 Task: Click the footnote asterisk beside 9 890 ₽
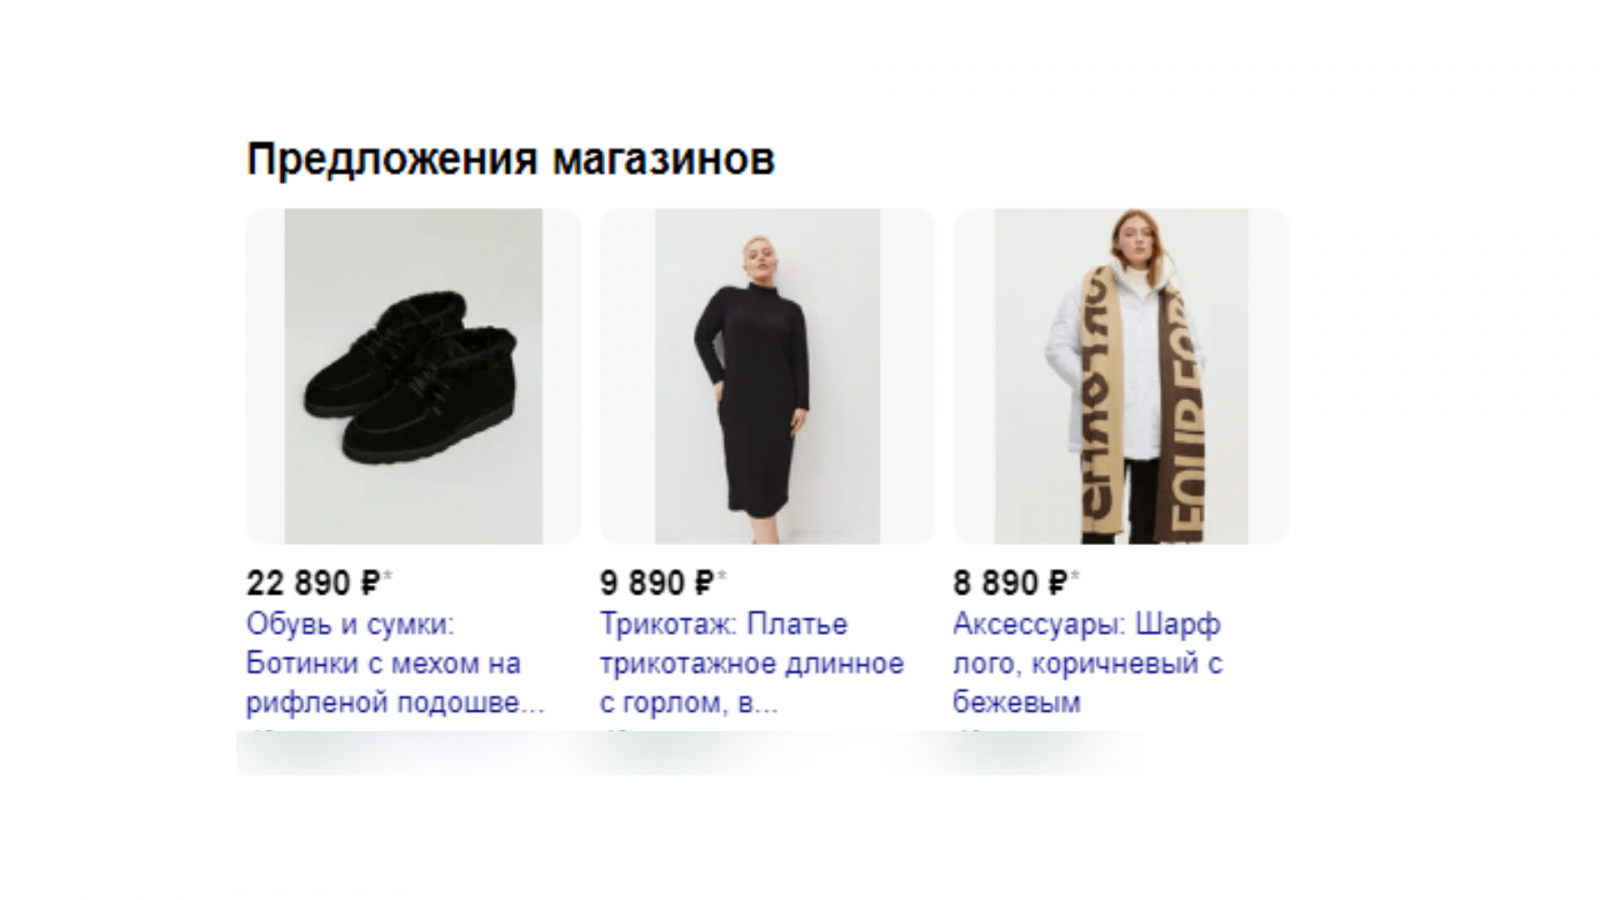click(721, 575)
